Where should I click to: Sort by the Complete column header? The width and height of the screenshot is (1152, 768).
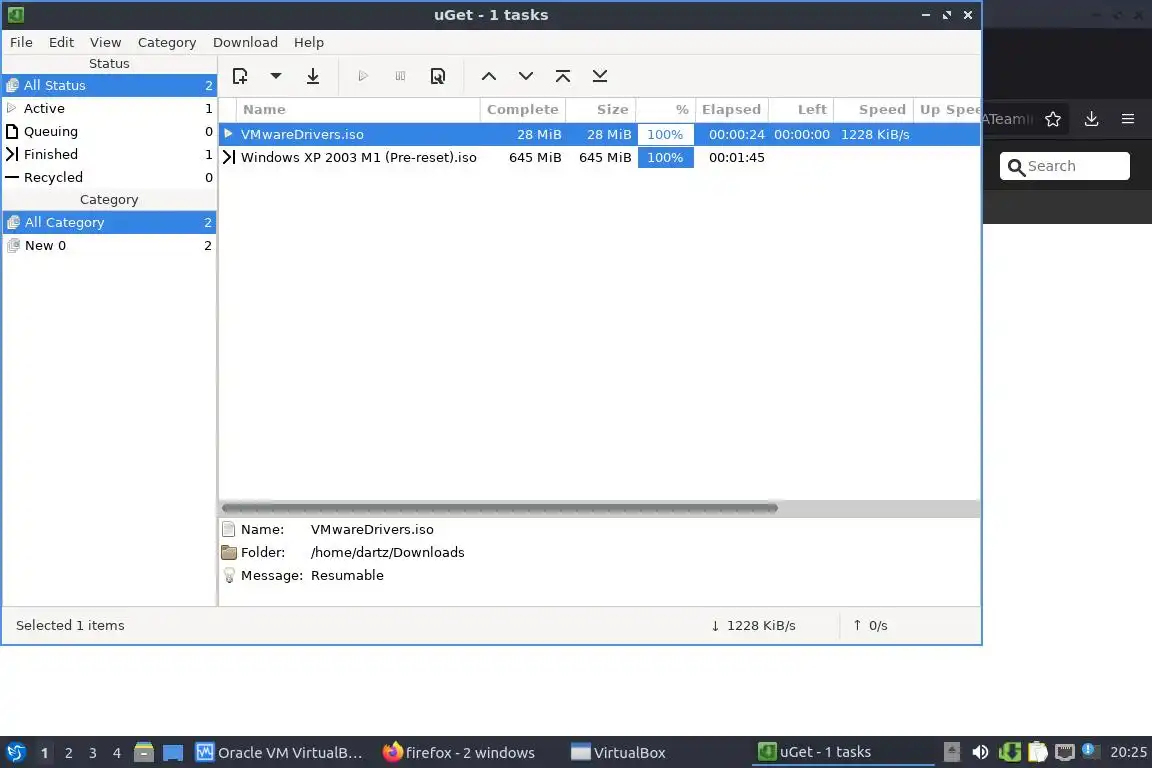[x=522, y=110]
